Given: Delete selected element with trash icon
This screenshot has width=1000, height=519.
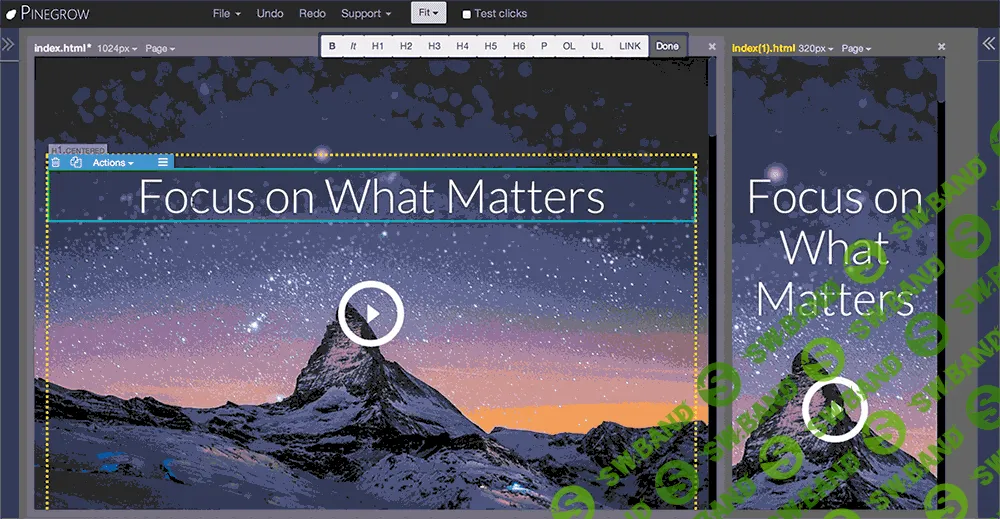Looking at the screenshot, I should click(56, 163).
